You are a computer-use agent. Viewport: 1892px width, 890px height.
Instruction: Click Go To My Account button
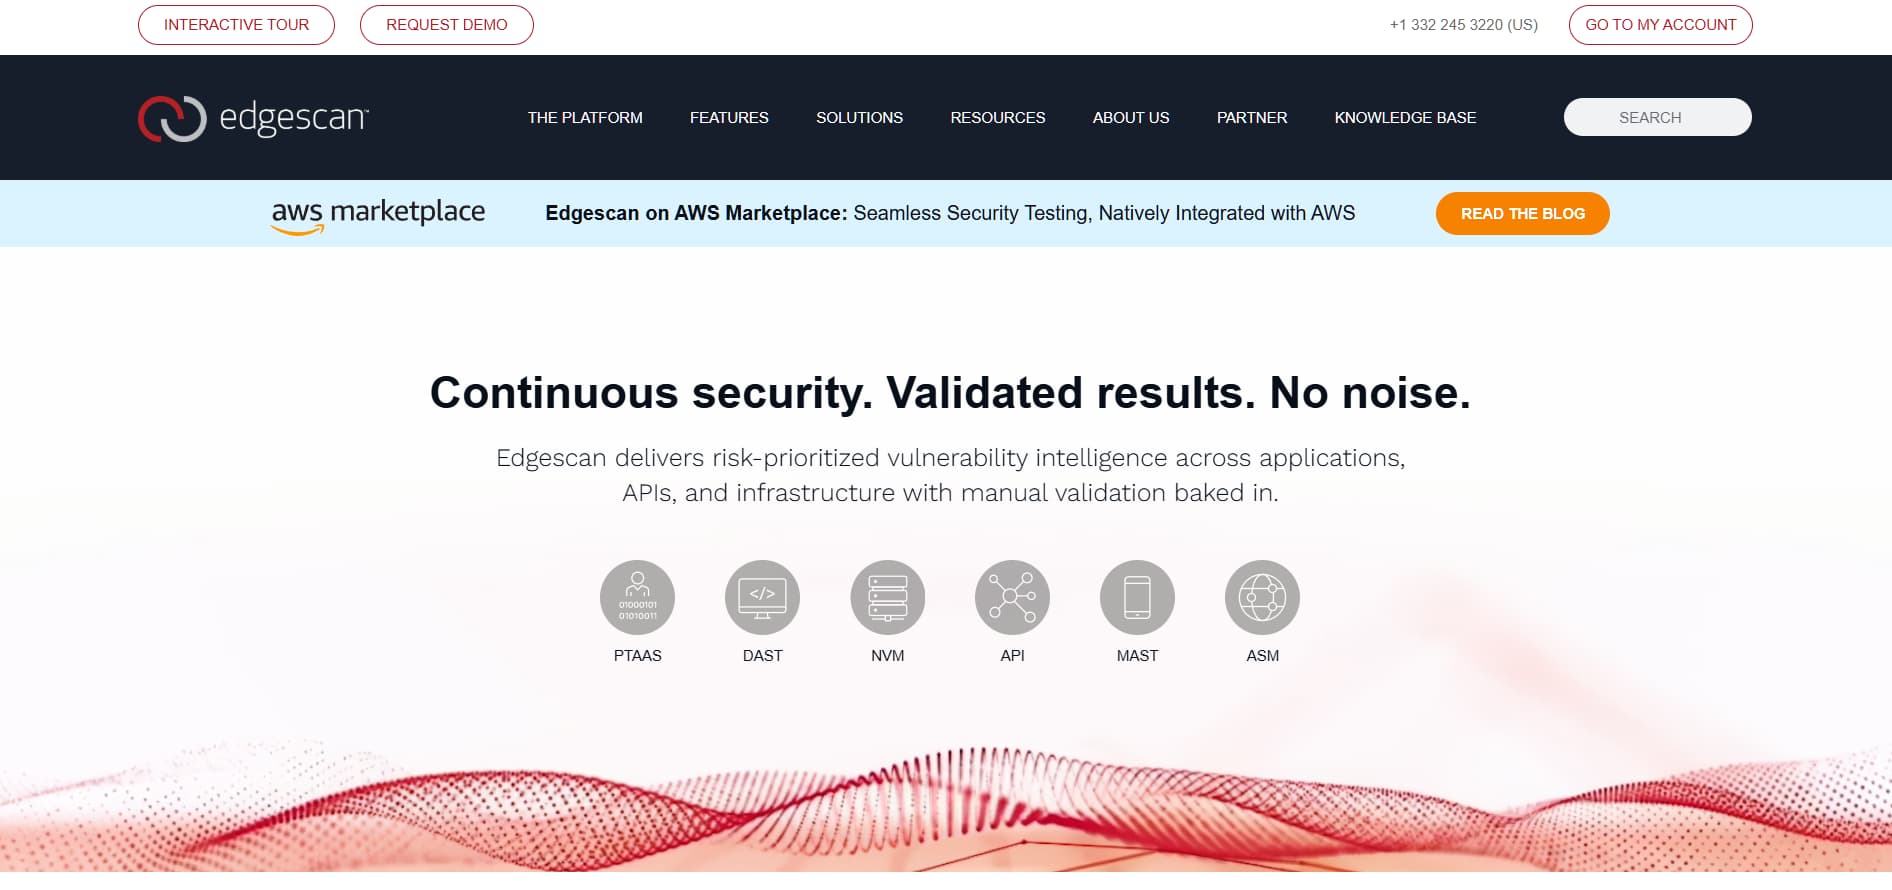point(1661,25)
